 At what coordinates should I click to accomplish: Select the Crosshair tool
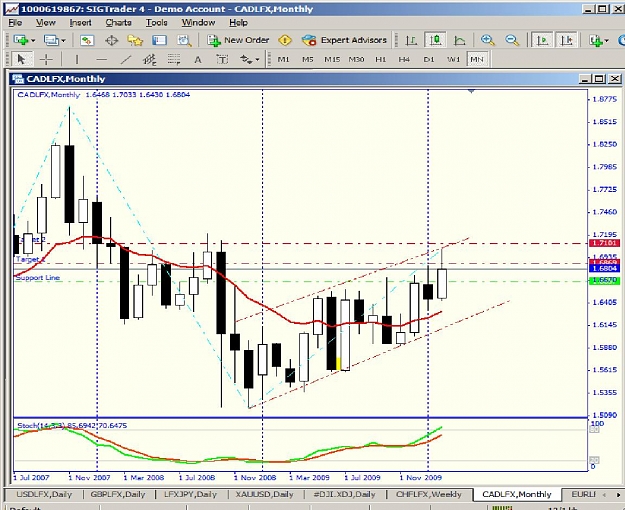tap(46, 60)
